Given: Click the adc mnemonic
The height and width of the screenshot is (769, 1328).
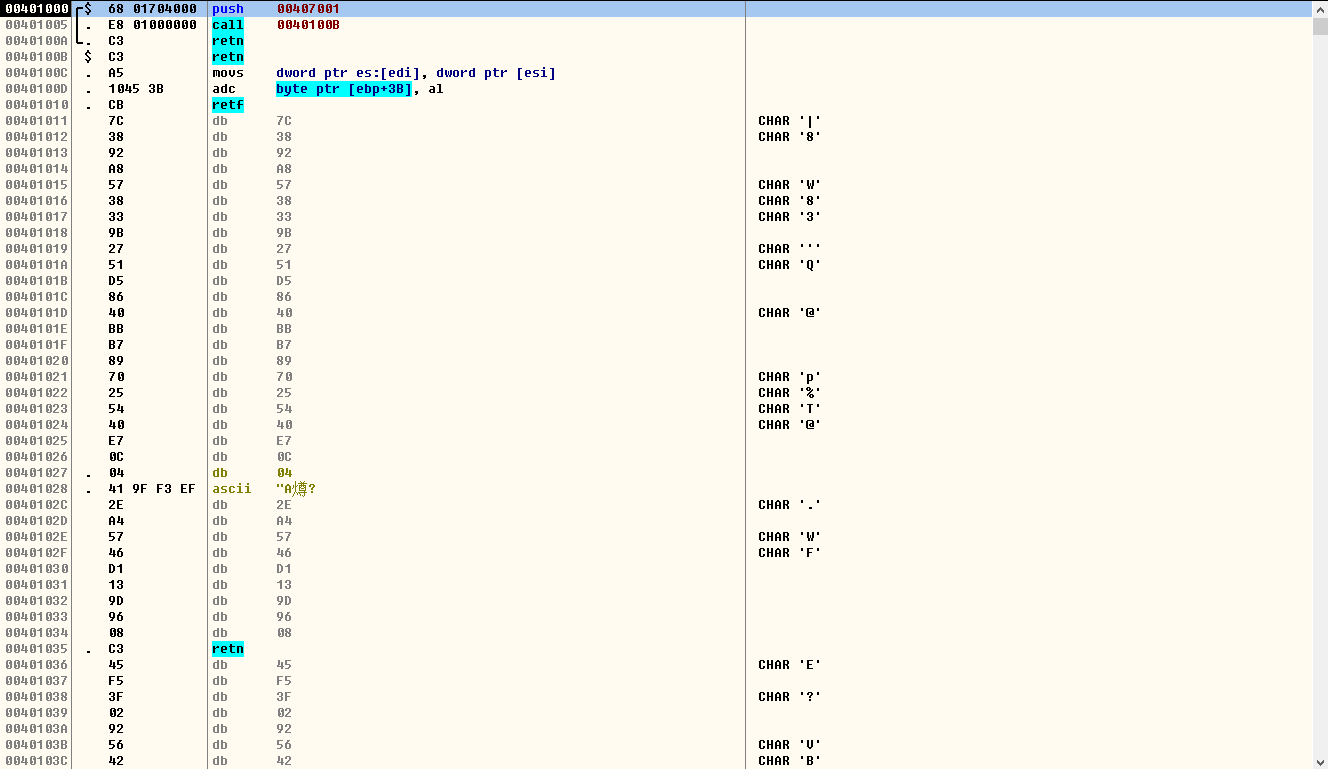Looking at the screenshot, I should coord(223,89).
